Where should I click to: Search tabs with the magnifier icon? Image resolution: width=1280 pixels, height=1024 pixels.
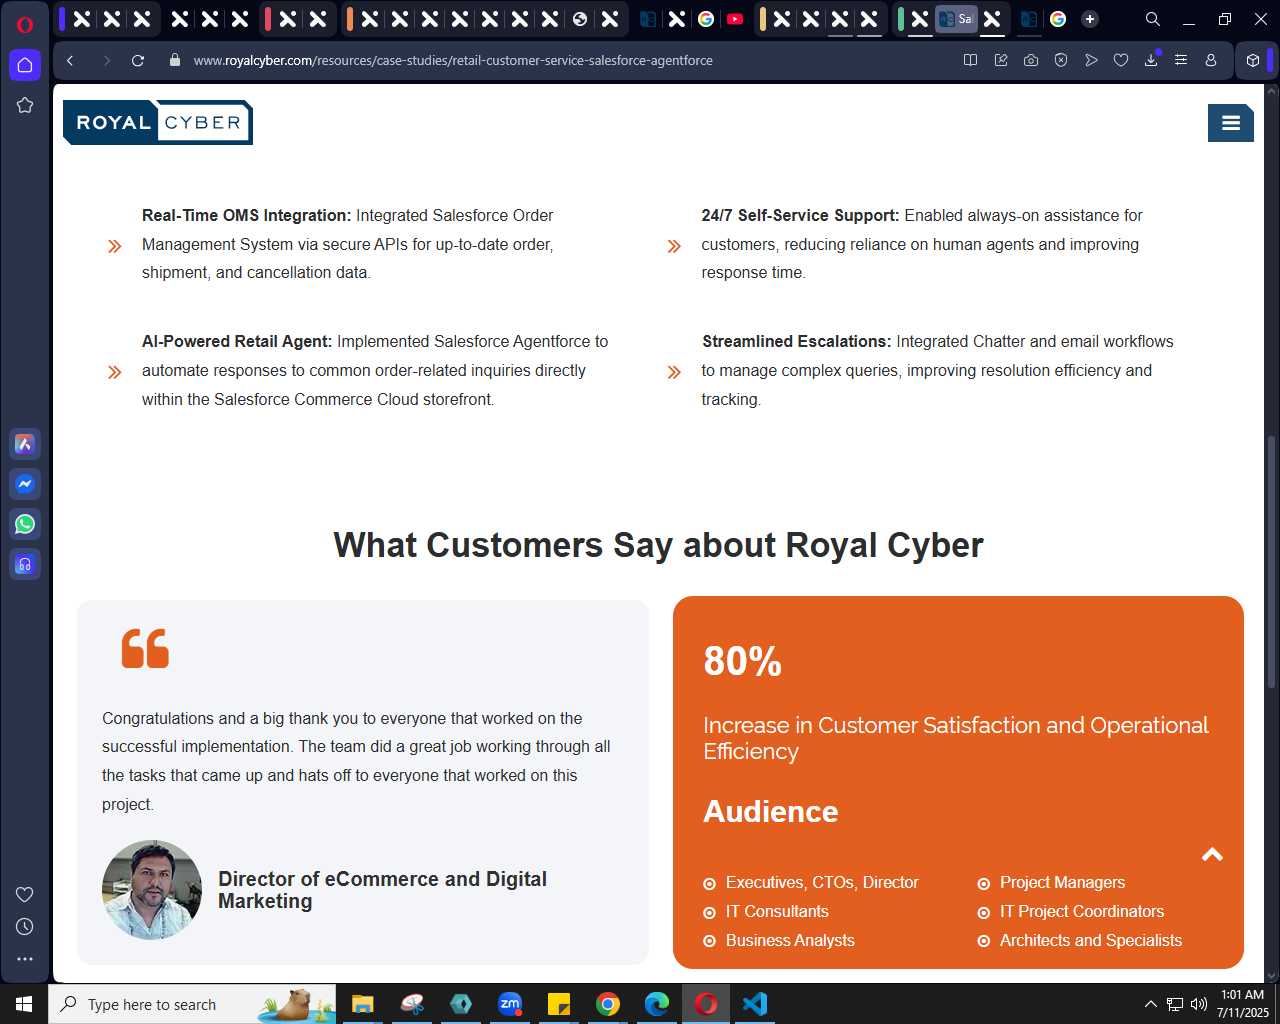click(1153, 19)
